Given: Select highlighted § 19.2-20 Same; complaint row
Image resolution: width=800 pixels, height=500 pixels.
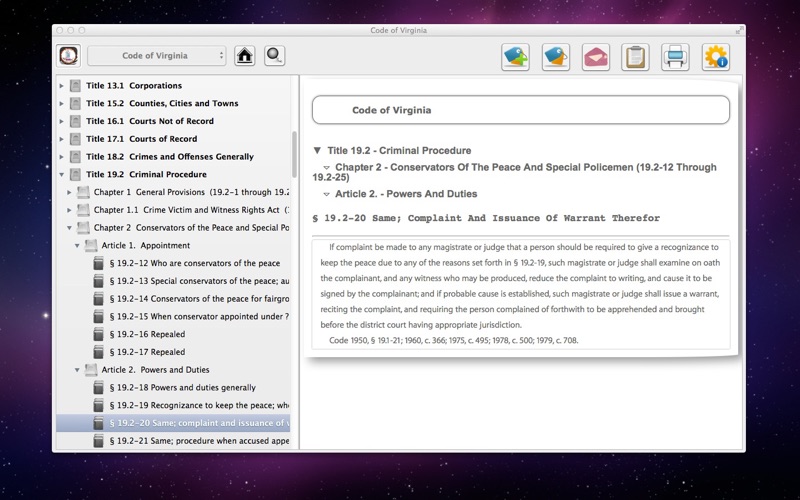Looking at the screenshot, I should [x=173, y=423].
